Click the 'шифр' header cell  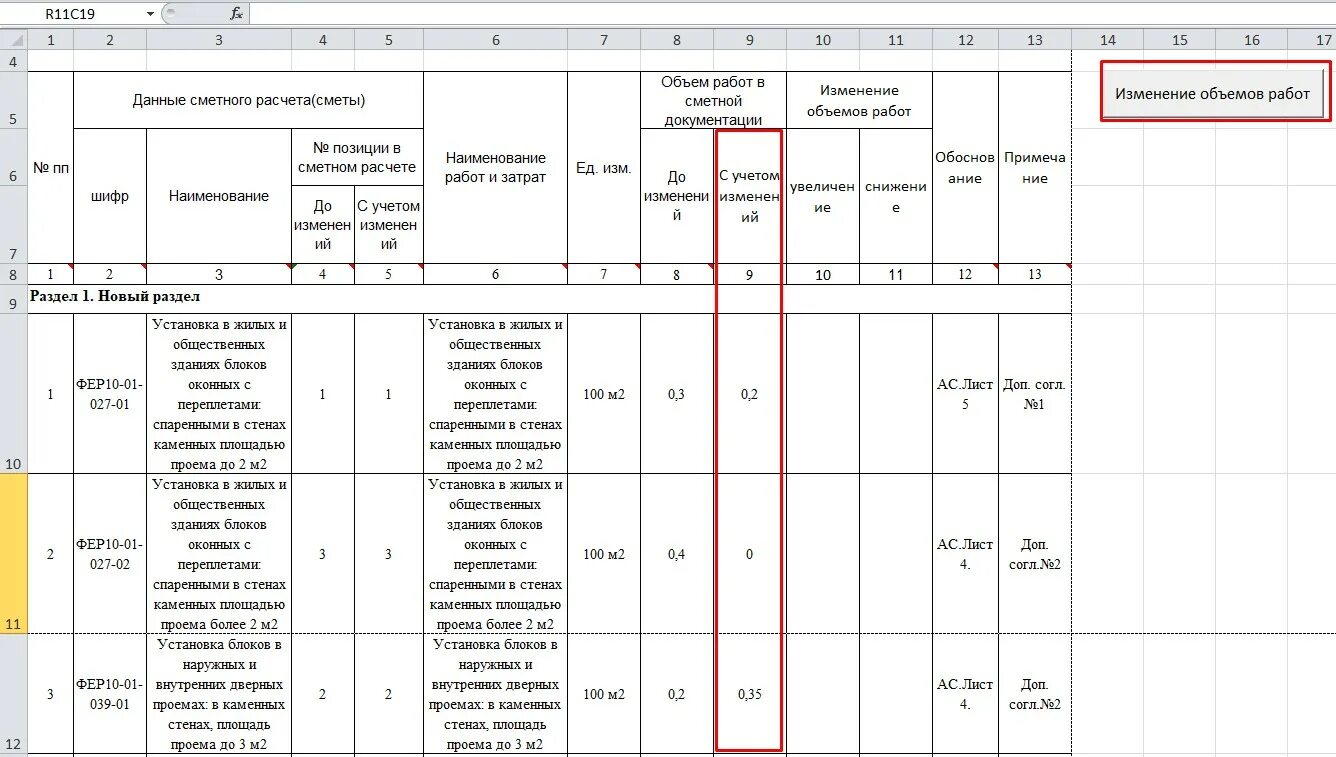[x=110, y=196]
